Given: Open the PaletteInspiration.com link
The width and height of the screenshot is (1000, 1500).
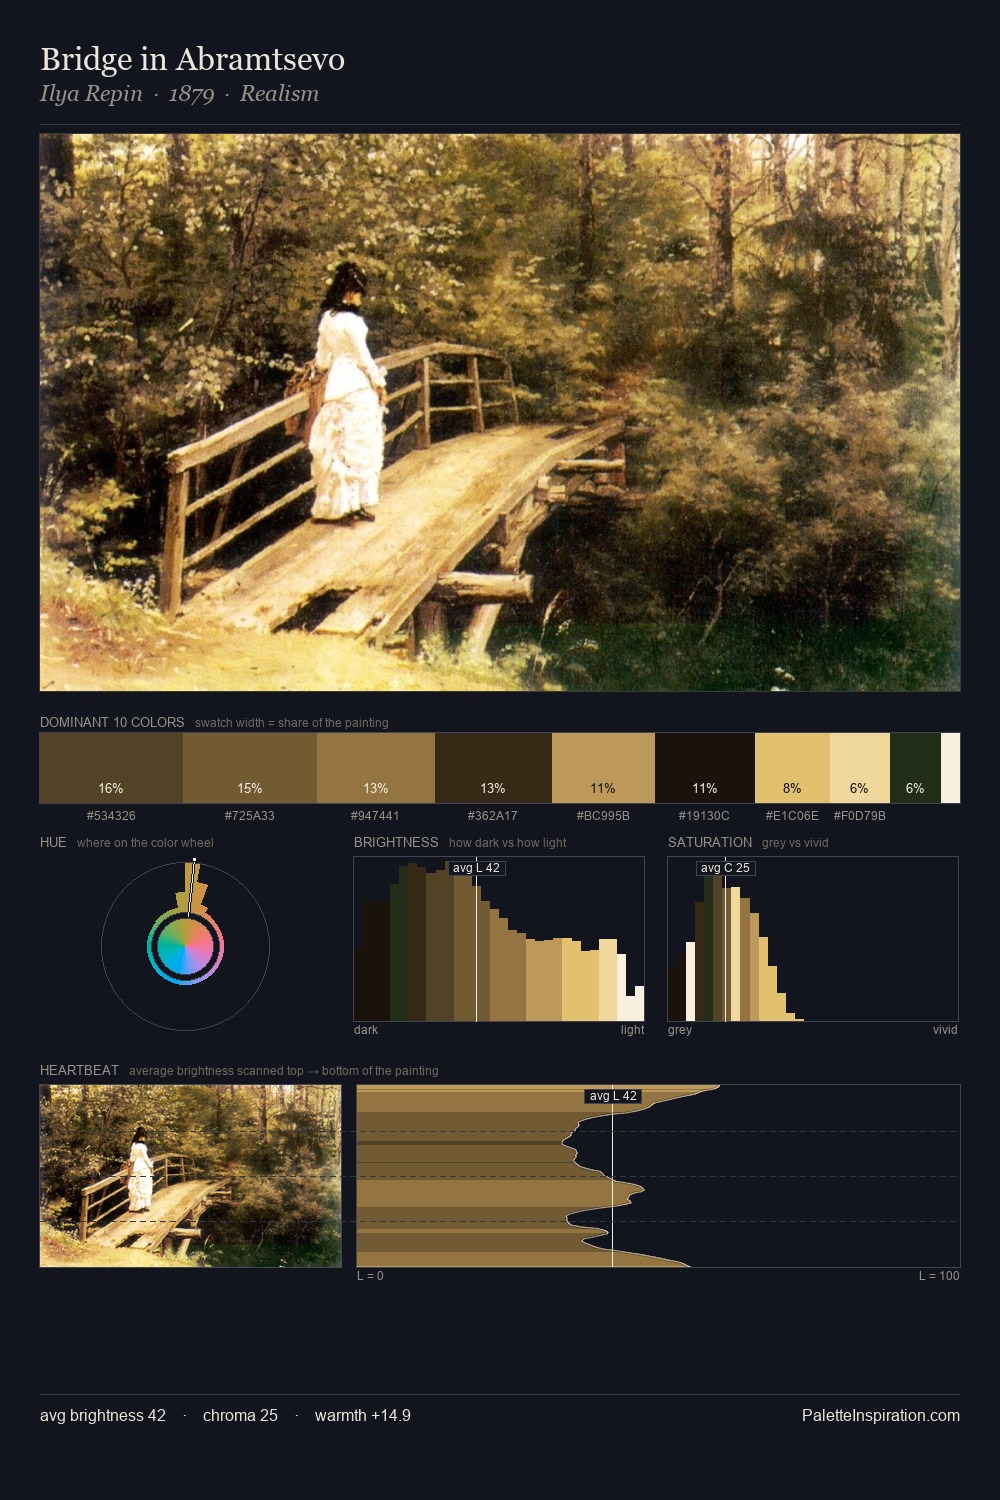Looking at the screenshot, I should tap(881, 1416).
